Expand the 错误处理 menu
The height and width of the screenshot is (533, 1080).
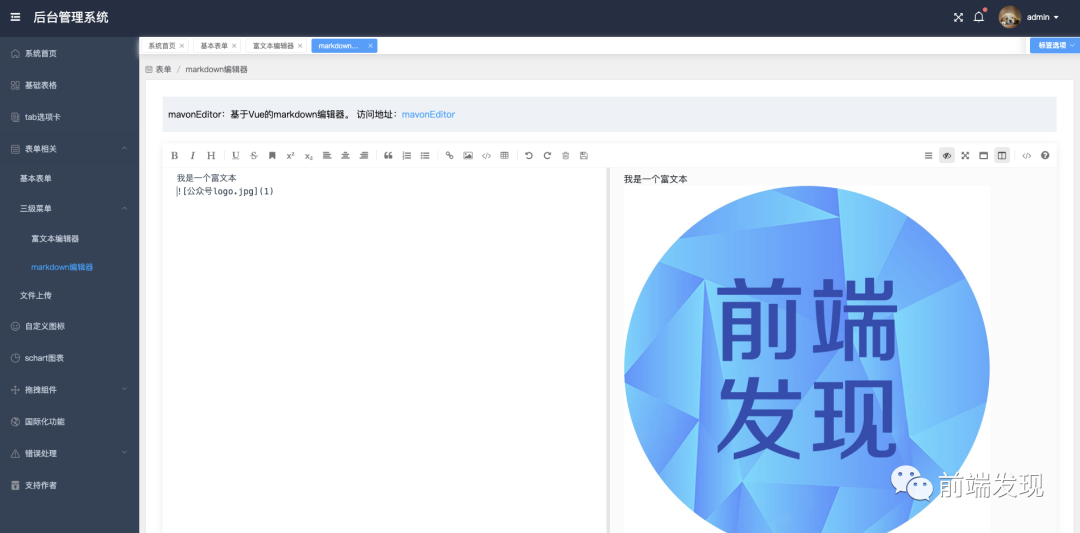pos(69,453)
